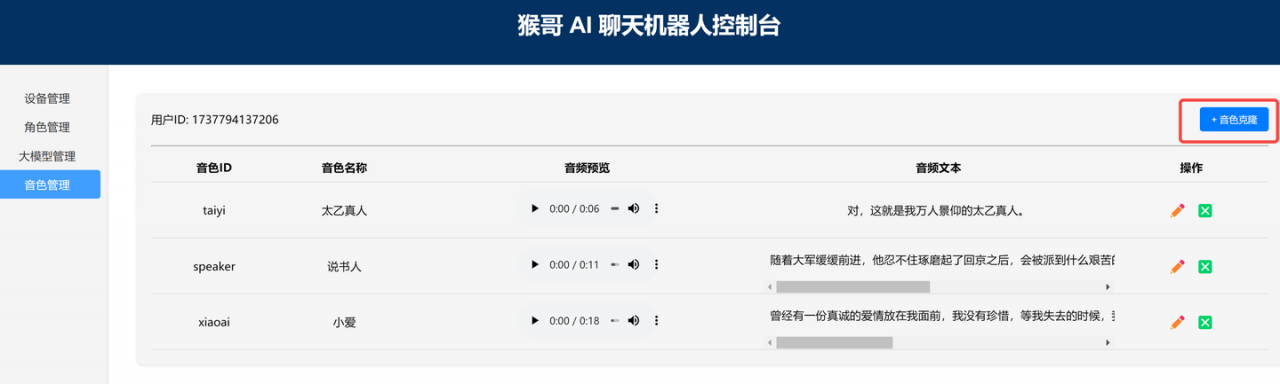Open more options on taiyi audio player
The width and height of the screenshot is (1280, 384).
click(657, 209)
